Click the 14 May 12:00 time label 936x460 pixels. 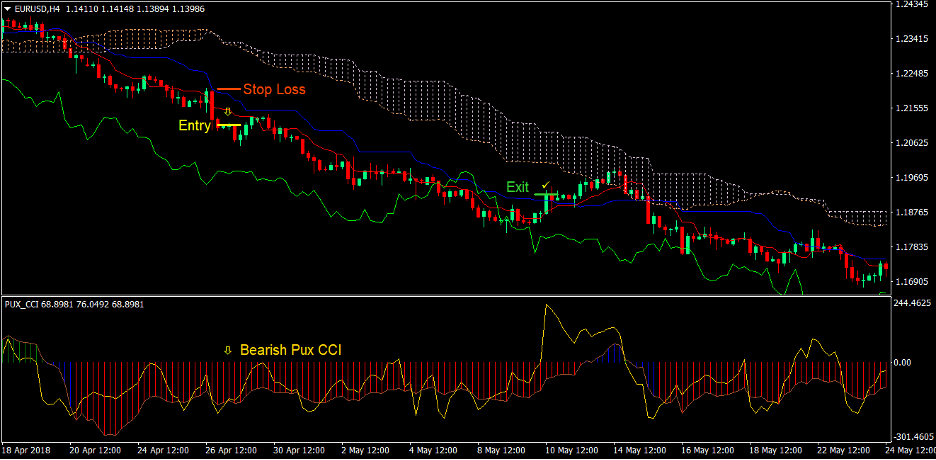(x=638, y=450)
